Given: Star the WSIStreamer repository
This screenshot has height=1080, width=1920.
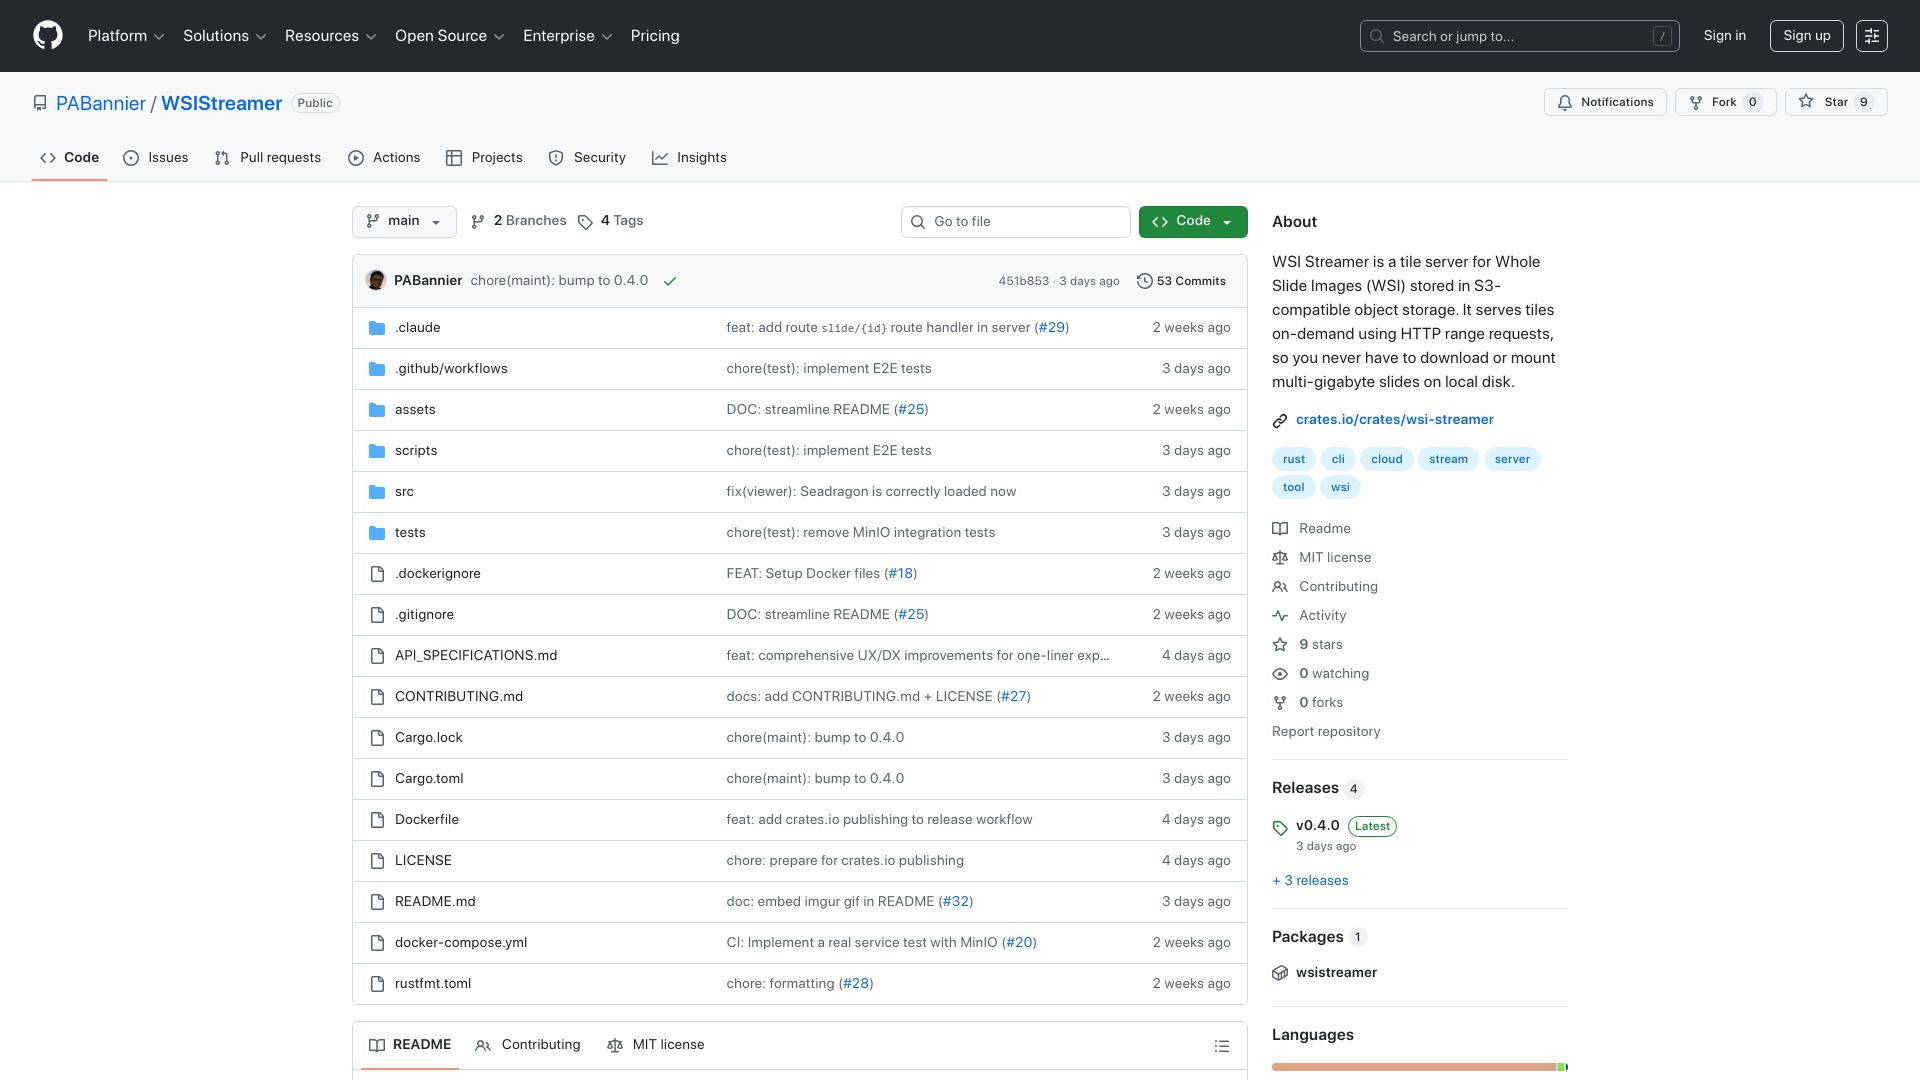Looking at the screenshot, I should point(1836,102).
